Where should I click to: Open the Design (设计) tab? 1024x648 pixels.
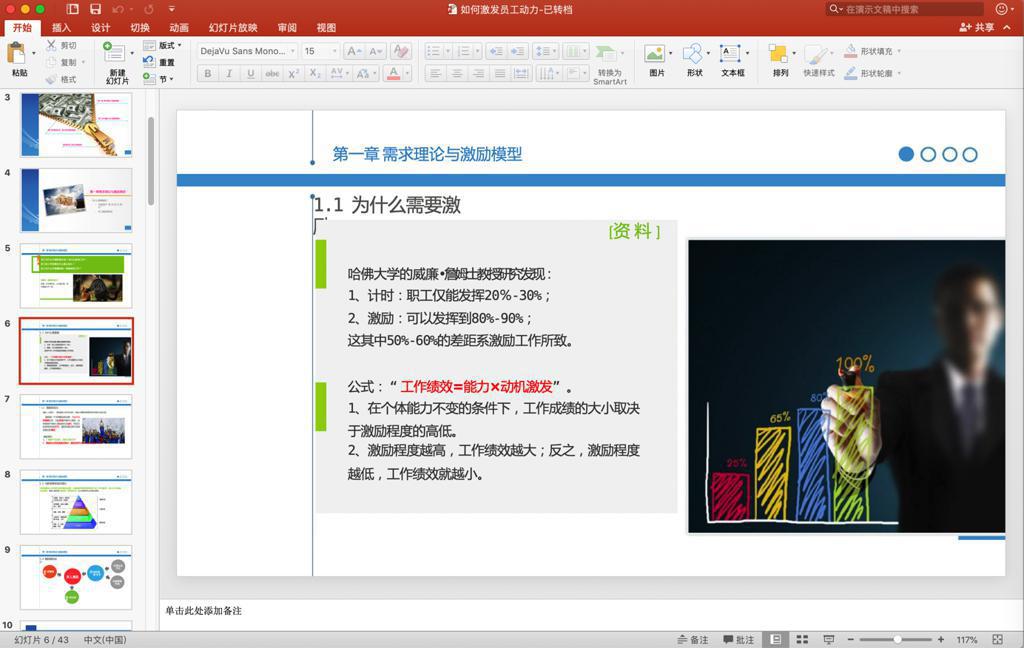[101, 27]
